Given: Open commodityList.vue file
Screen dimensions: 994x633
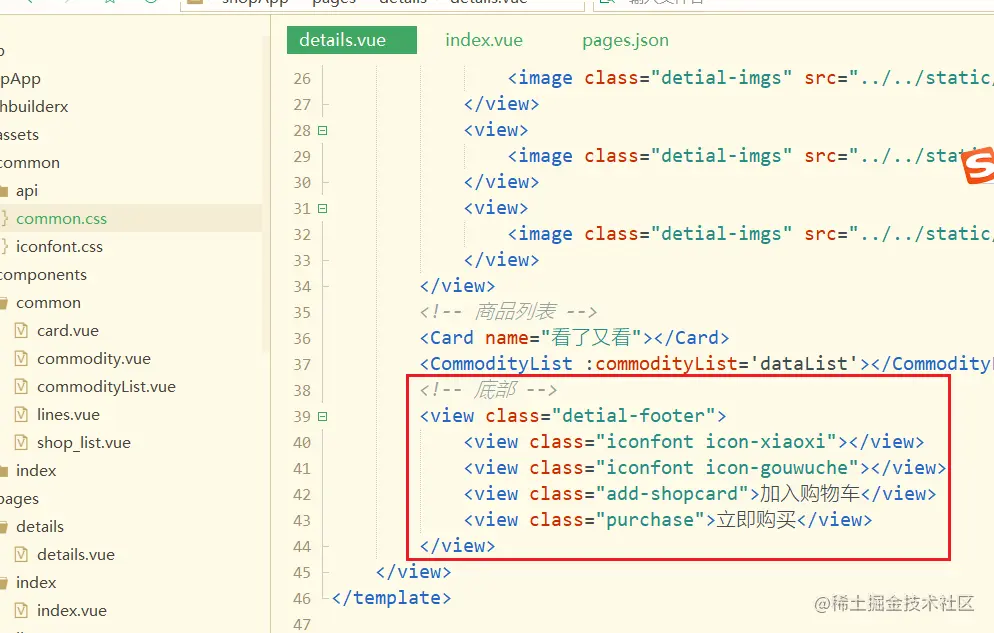Looking at the screenshot, I should tap(106, 387).
